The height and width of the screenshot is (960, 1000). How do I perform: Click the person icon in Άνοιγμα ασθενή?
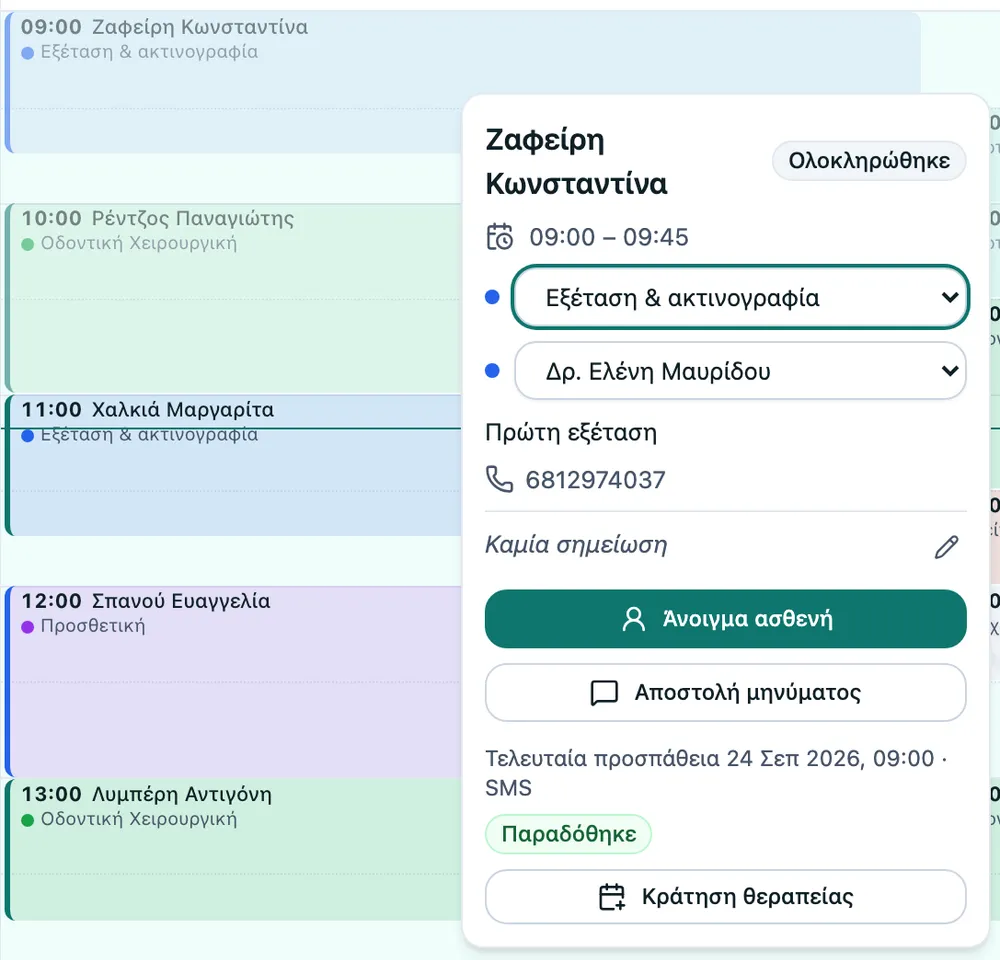point(633,619)
